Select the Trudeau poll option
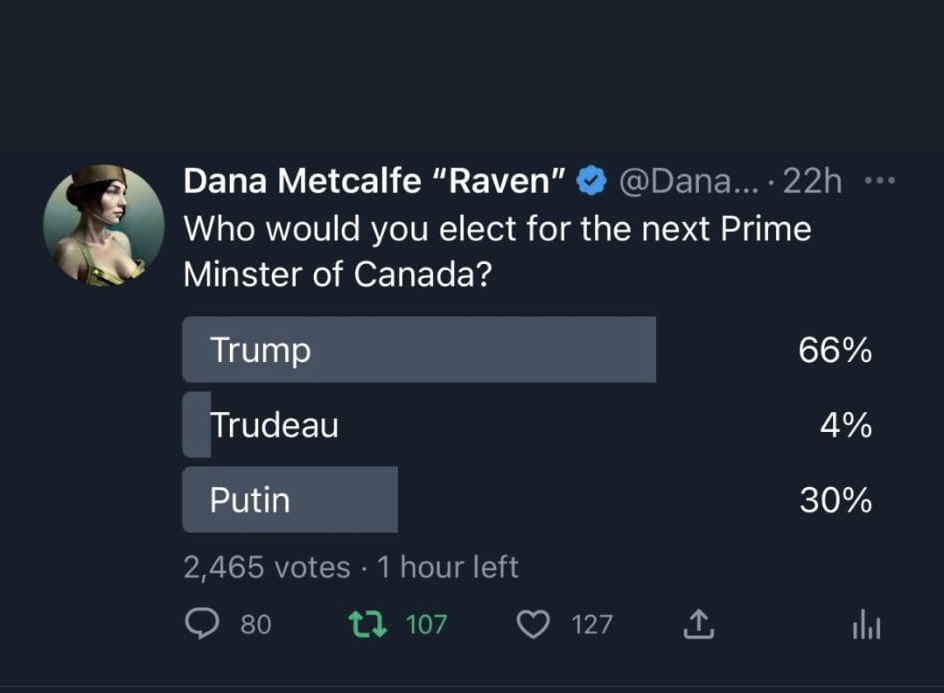The width and height of the screenshot is (944, 693). [x=527, y=425]
